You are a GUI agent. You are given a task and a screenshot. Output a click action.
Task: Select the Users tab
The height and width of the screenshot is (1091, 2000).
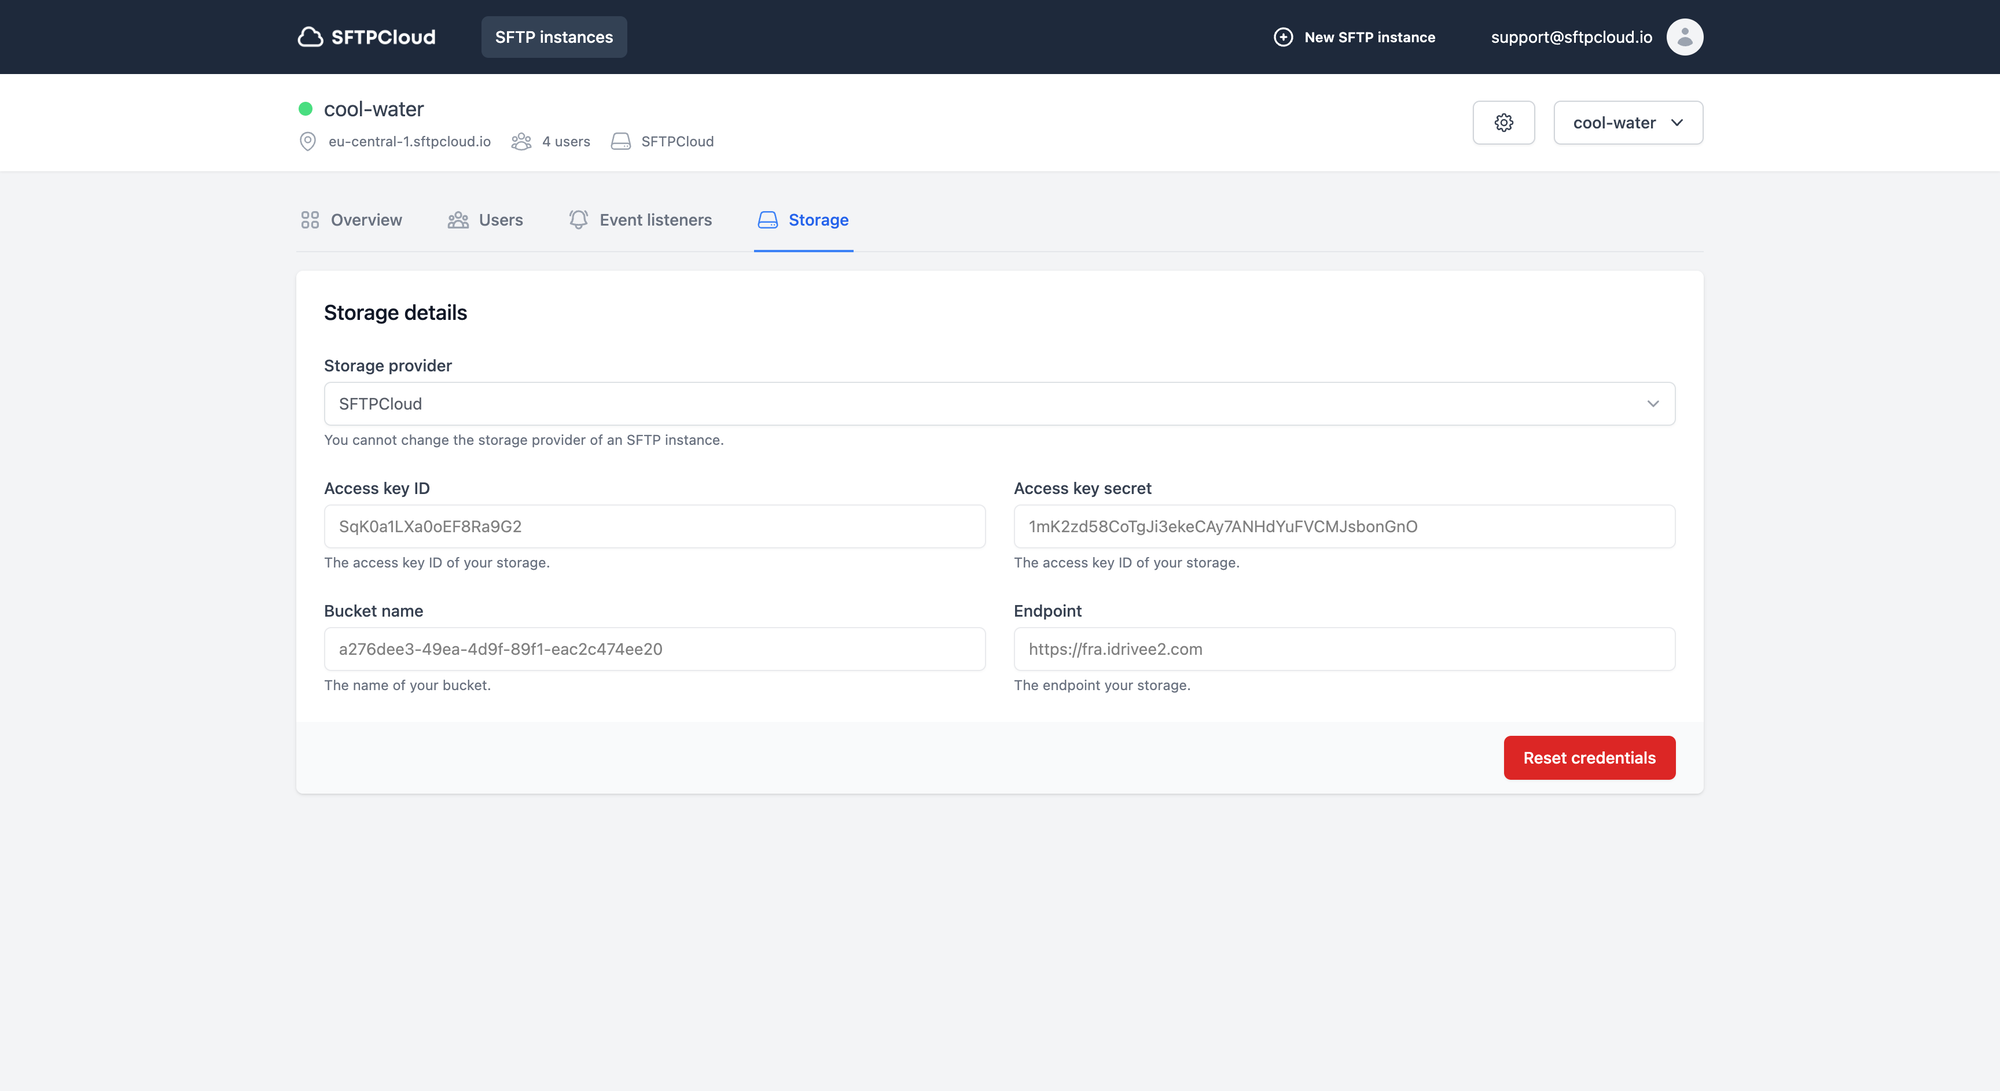(x=485, y=218)
